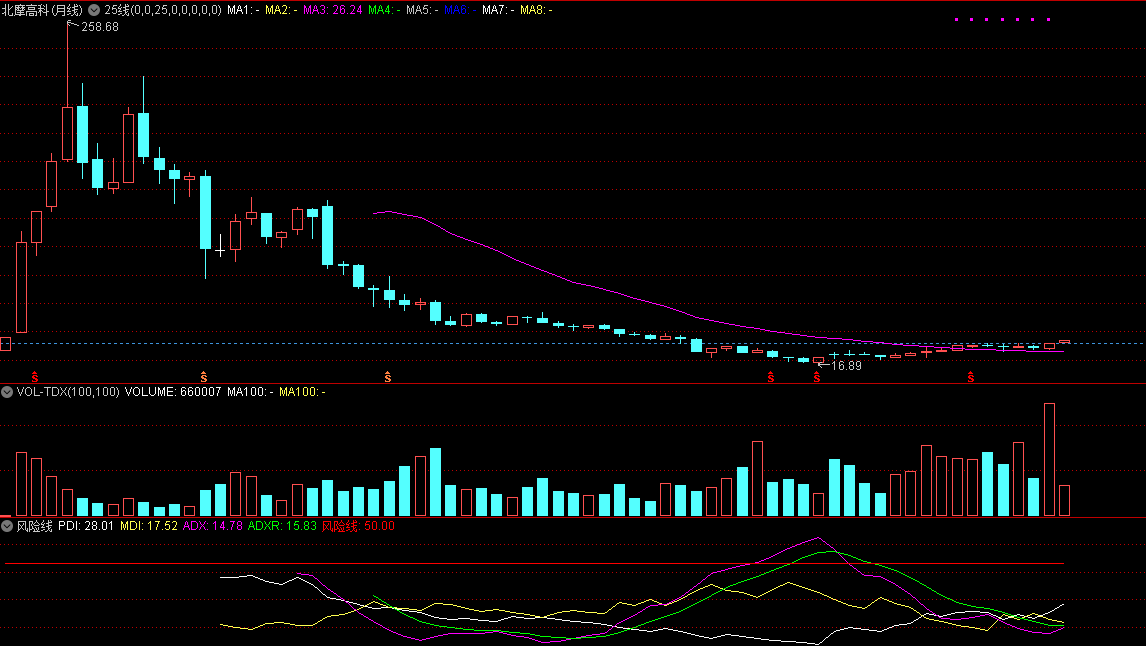Image resolution: width=1146 pixels, height=646 pixels.
Task: Click the green MA4: - legend
Action: (384, 10)
